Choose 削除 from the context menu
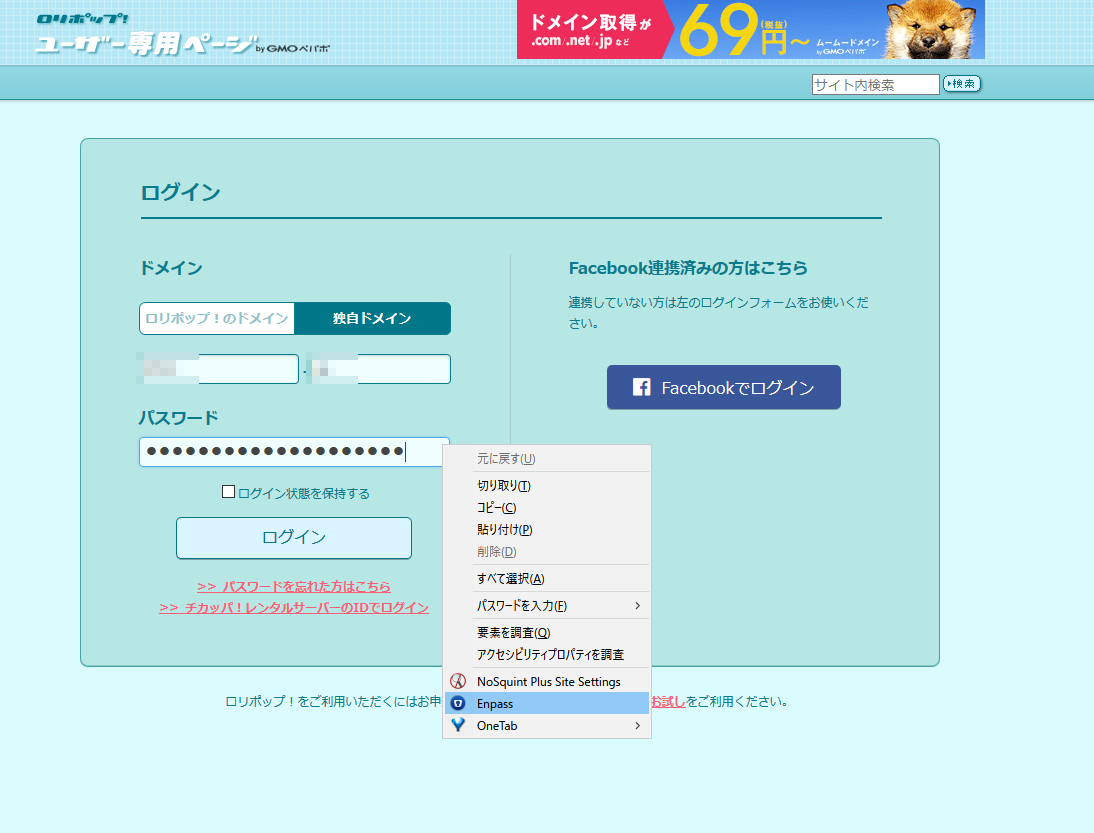 coord(547,552)
